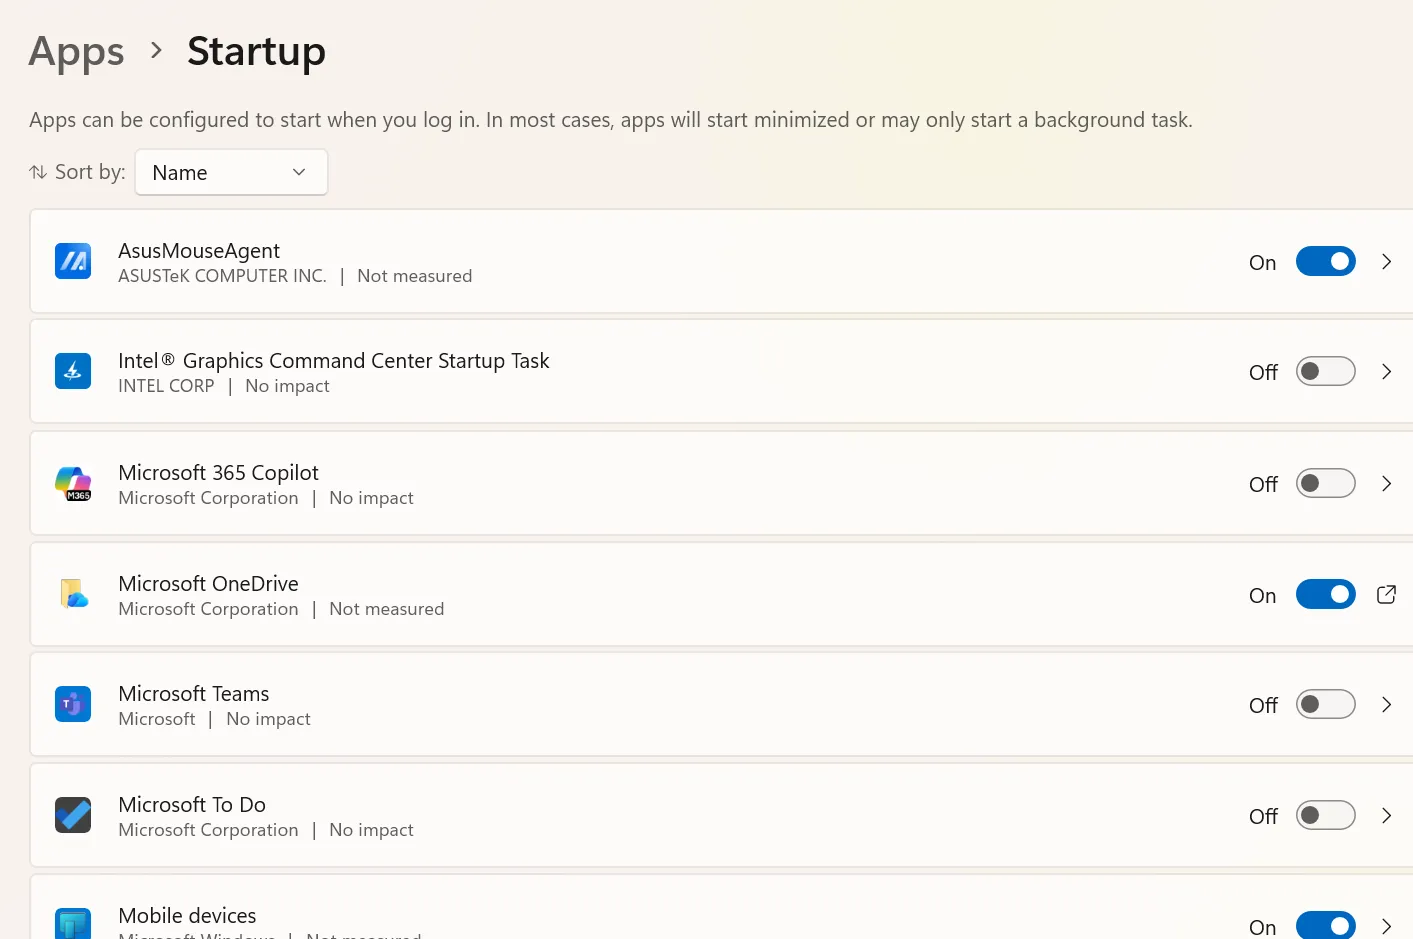This screenshot has height=939, width=1413.
Task: Switch on Microsoft To Do startup toggle
Action: point(1326,815)
